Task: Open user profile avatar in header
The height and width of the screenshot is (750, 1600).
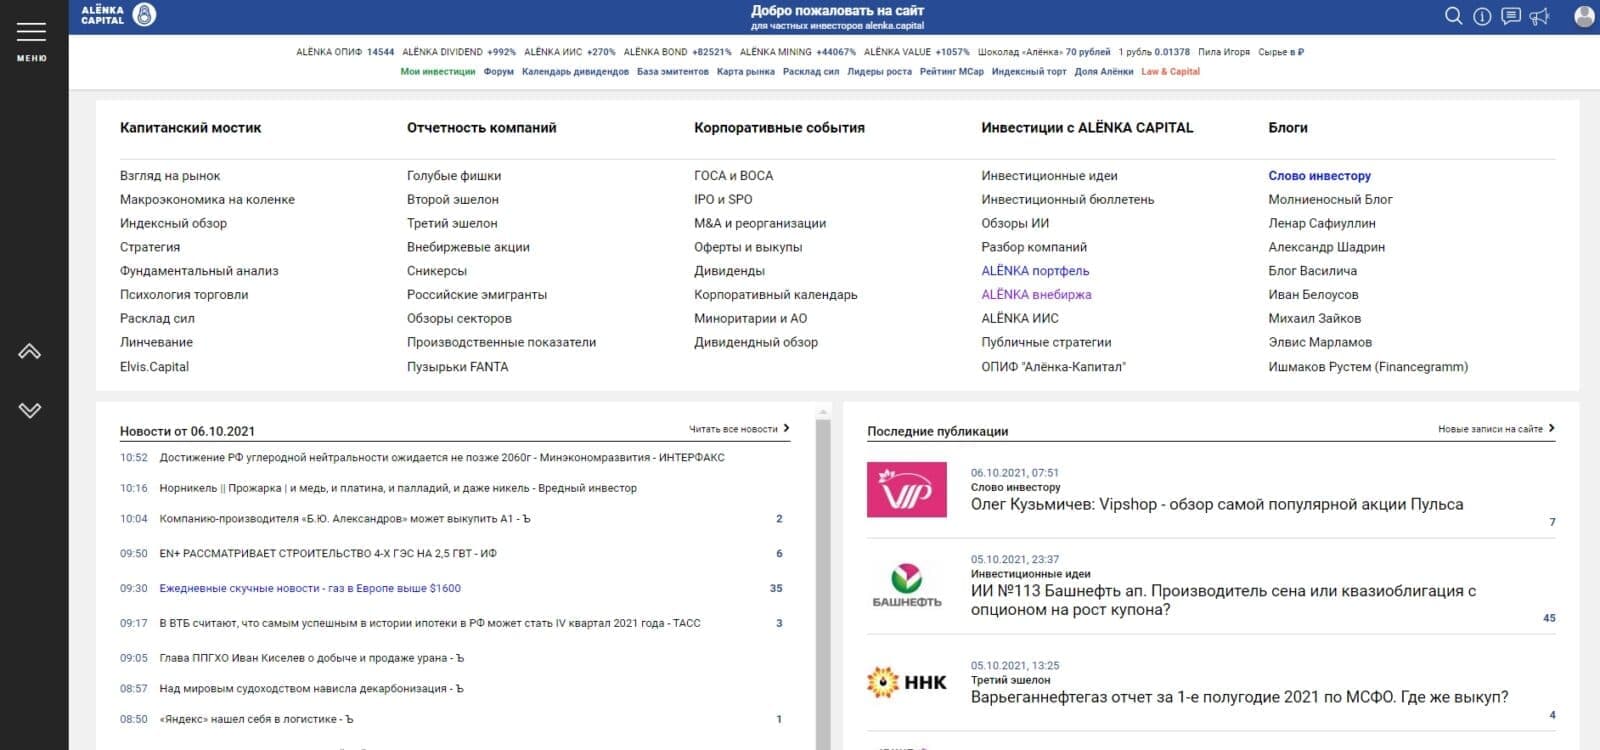Action: click(1585, 16)
